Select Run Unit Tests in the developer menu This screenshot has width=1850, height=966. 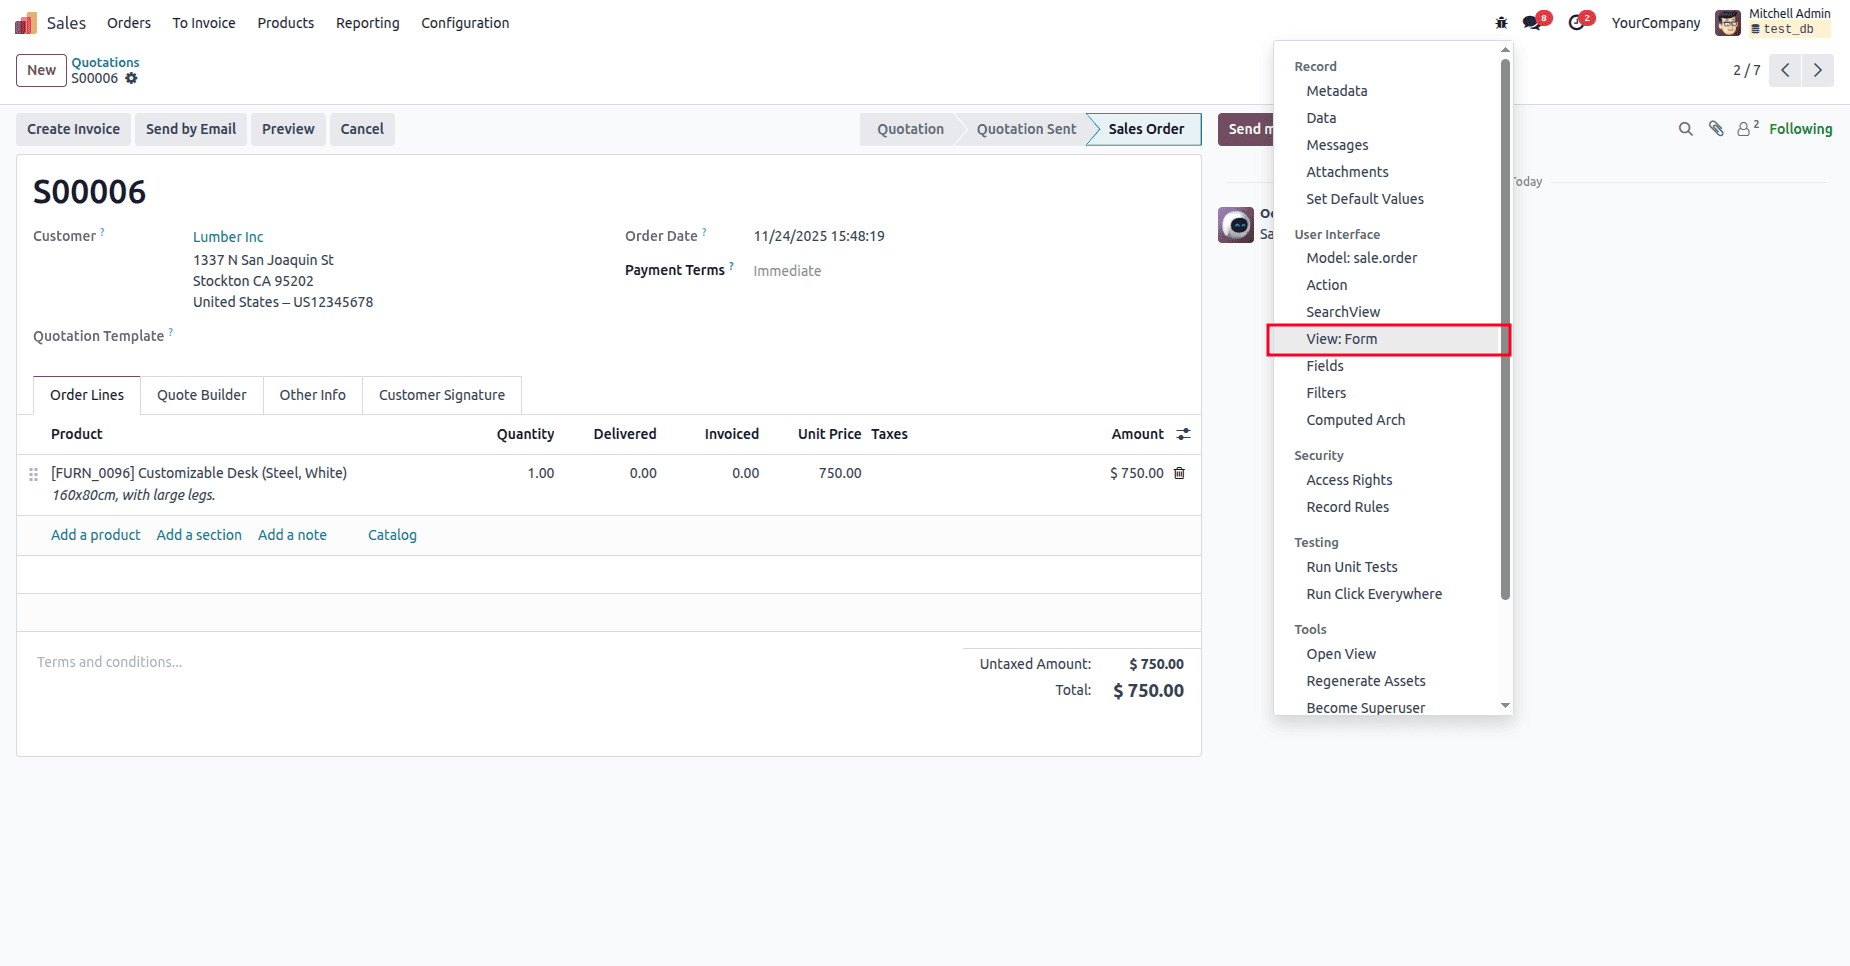coord(1351,567)
